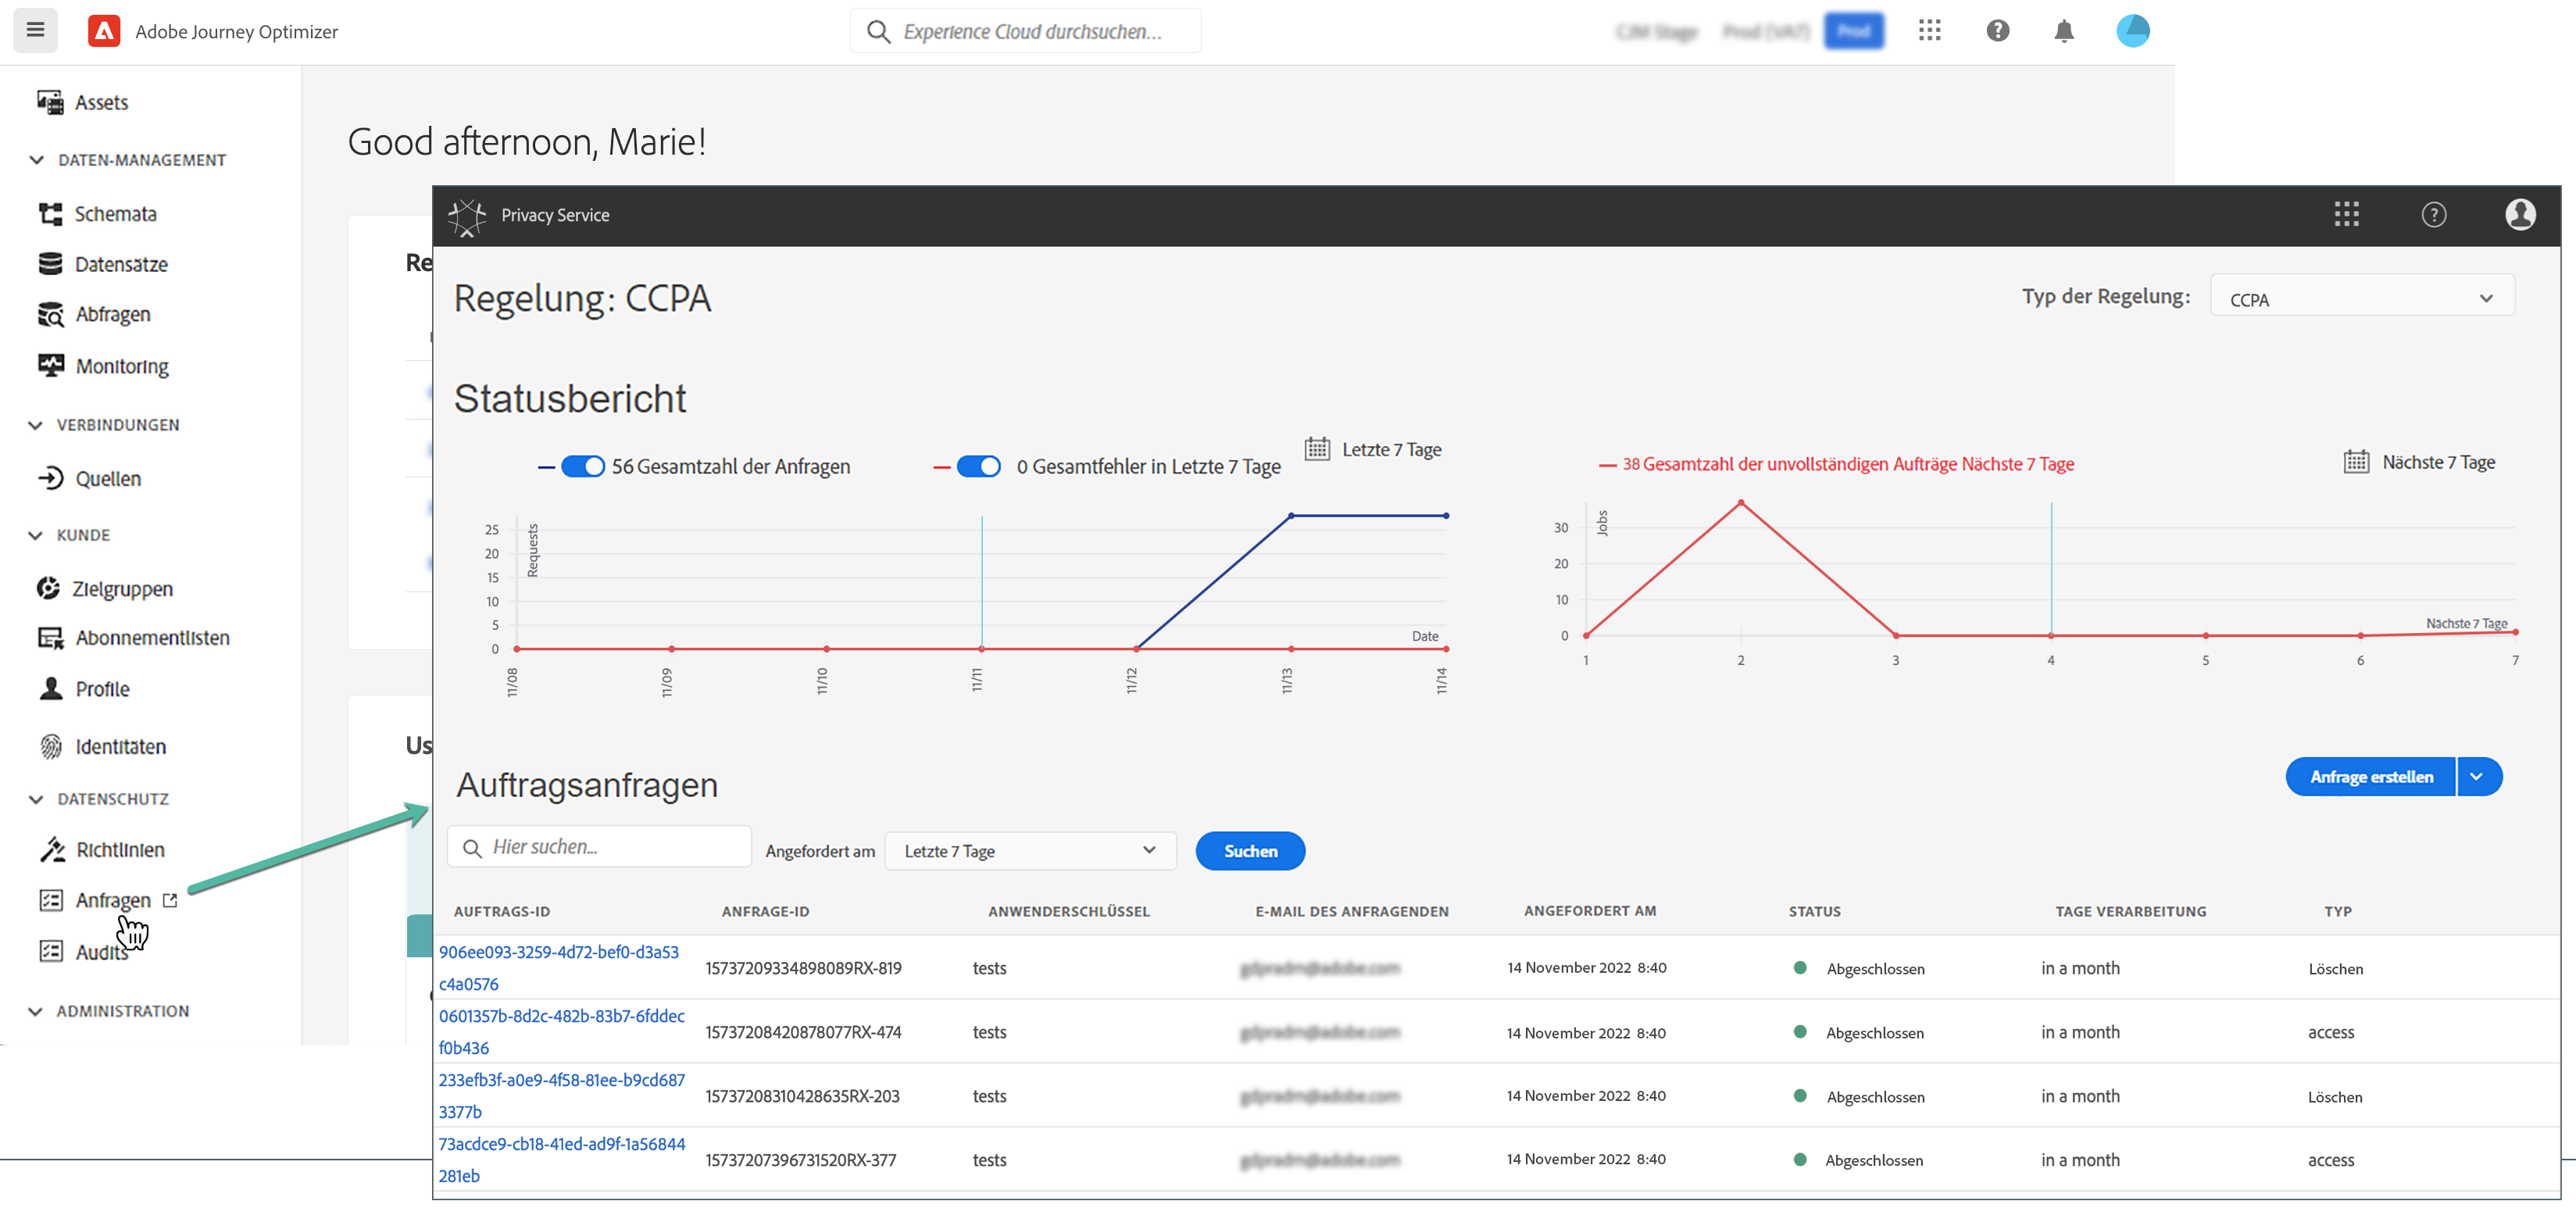Click the Suchen button
Screen dimensions: 2576x1226
click(x=1249, y=851)
